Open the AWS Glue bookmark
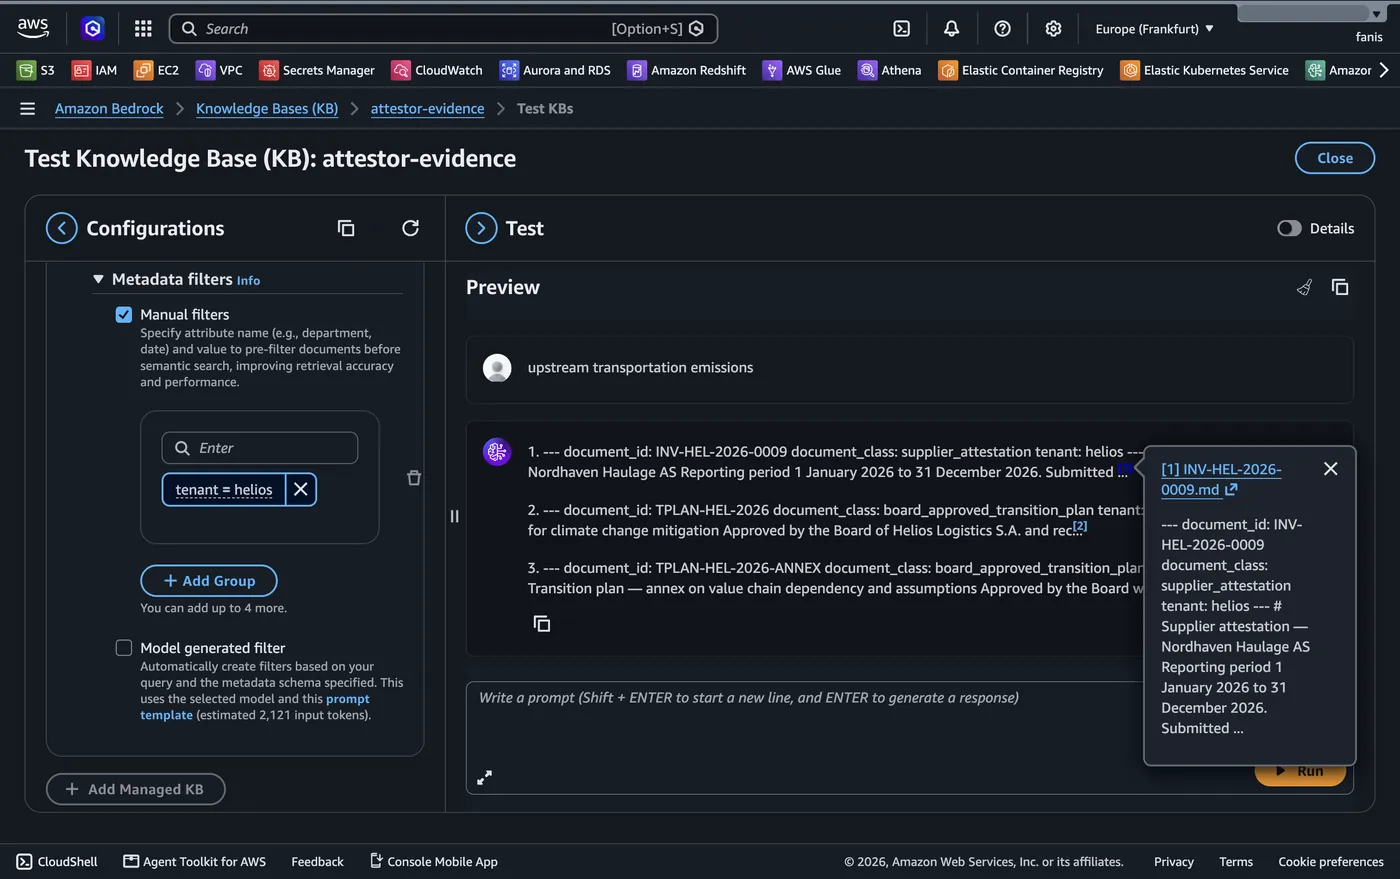 (x=802, y=70)
